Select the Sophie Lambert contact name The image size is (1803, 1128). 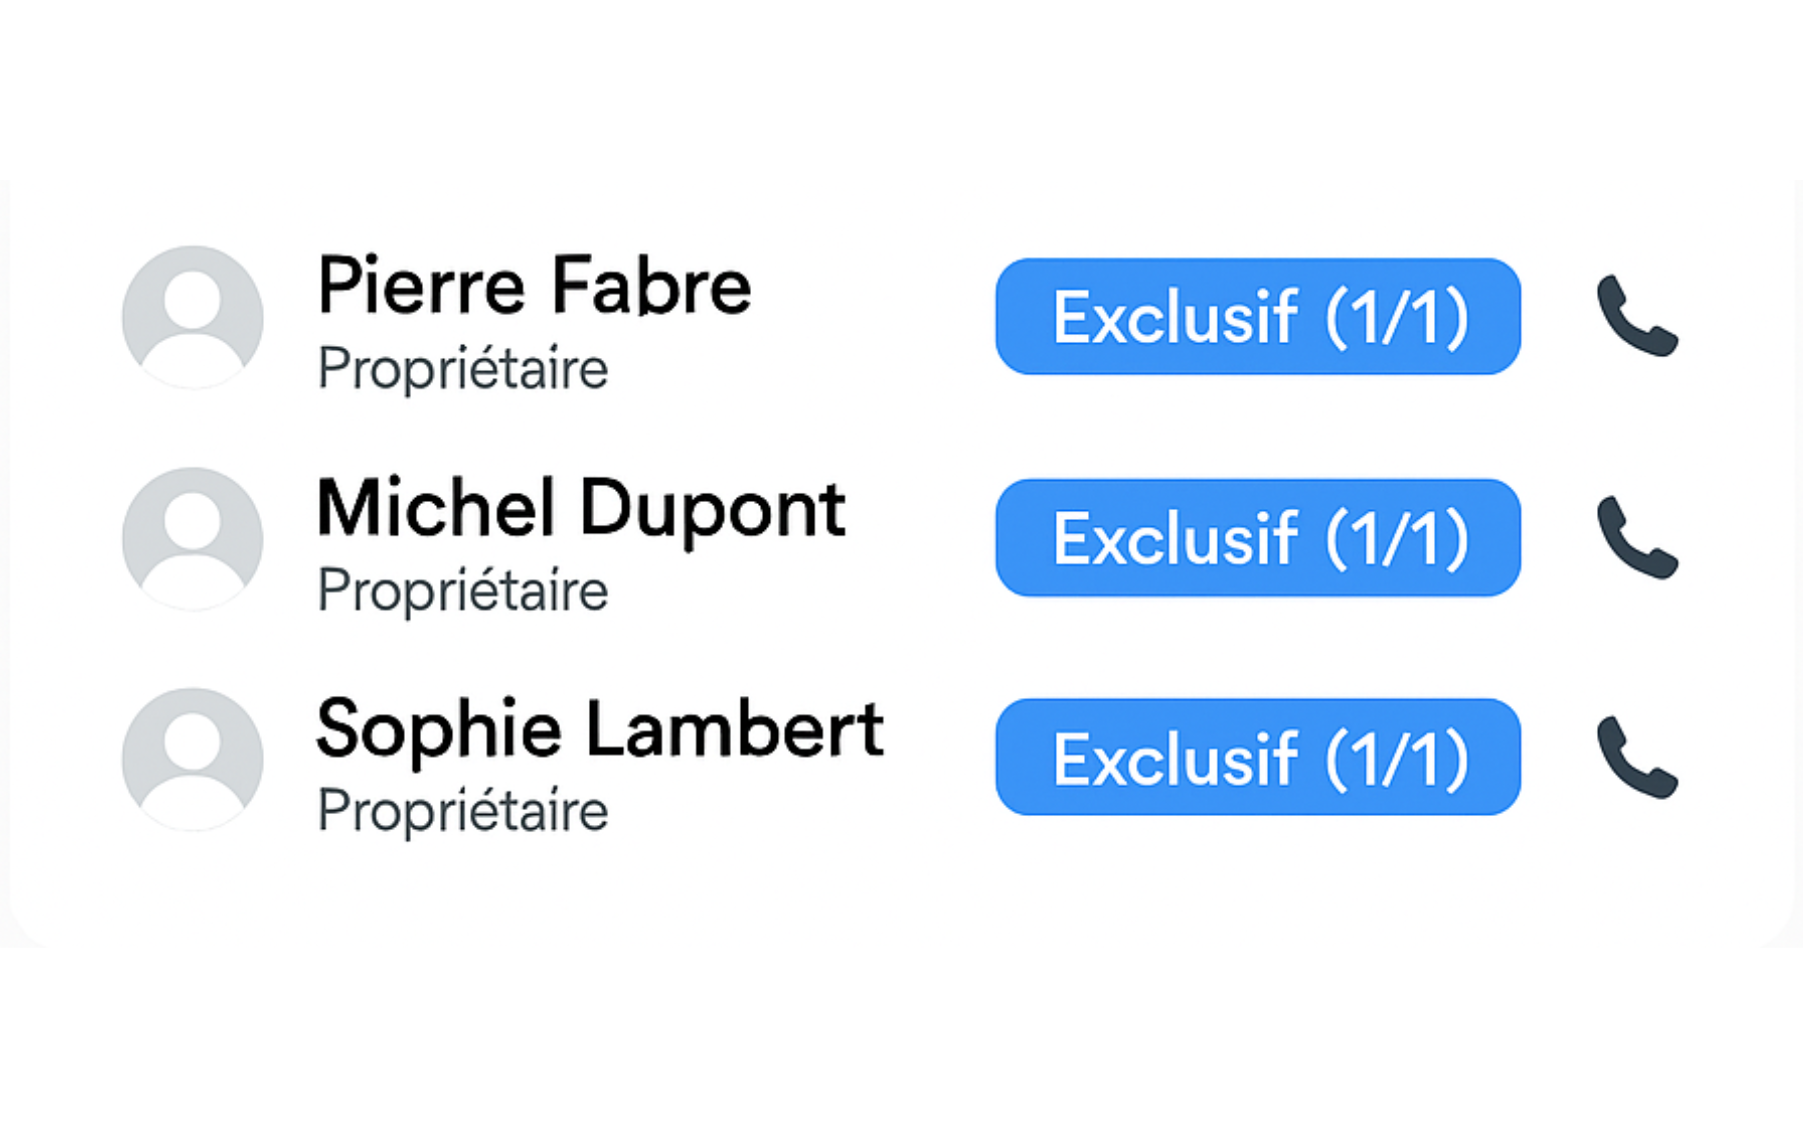click(x=599, y=729)
